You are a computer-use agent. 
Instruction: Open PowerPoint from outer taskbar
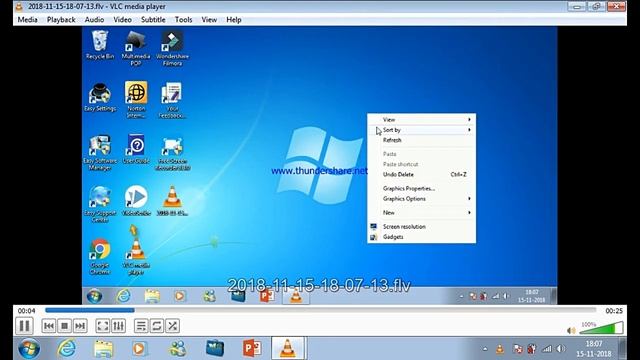(252, 349)
